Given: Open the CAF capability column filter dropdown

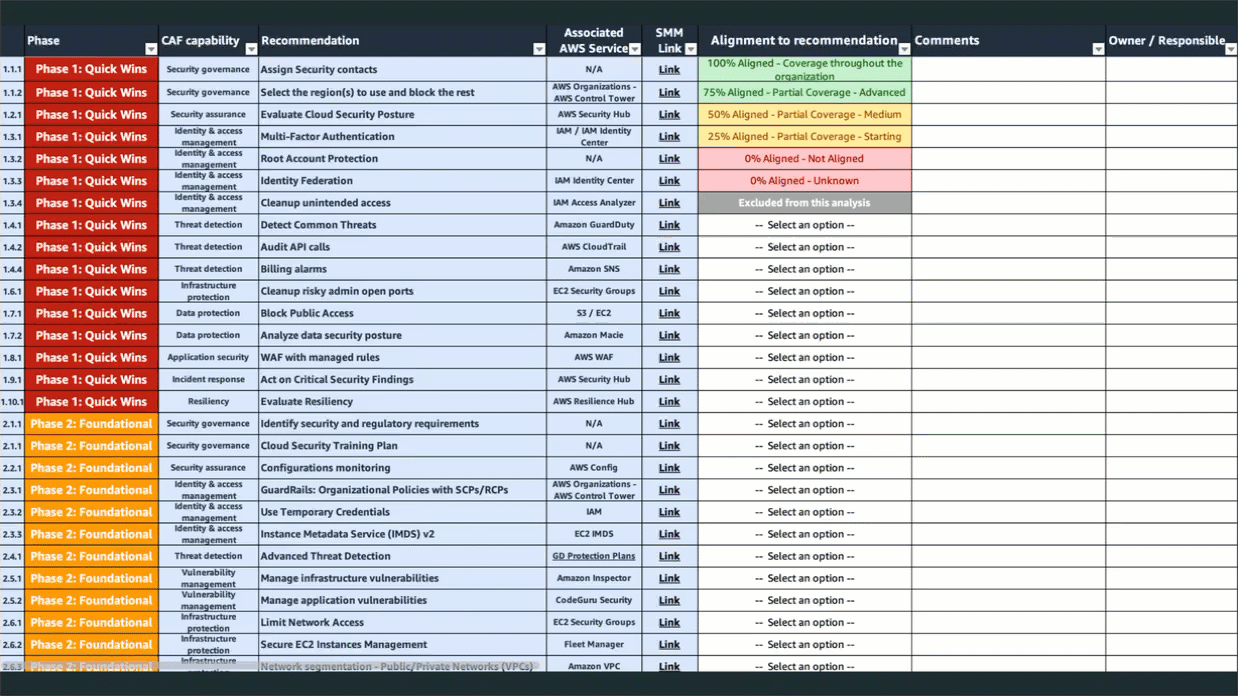Looking at the screenshot, I should pos(250,49).
